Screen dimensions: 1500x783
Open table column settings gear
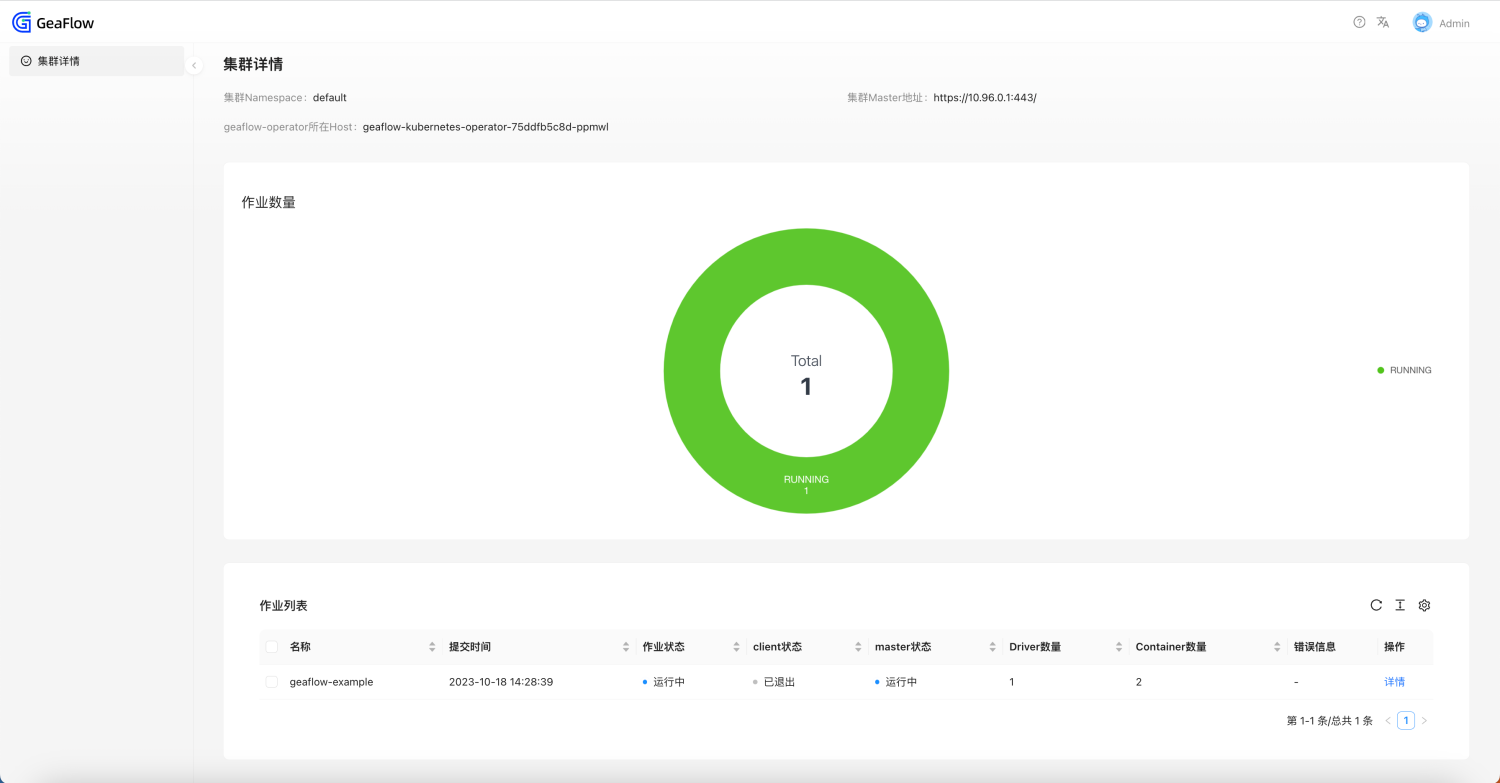coord(1425,605)
